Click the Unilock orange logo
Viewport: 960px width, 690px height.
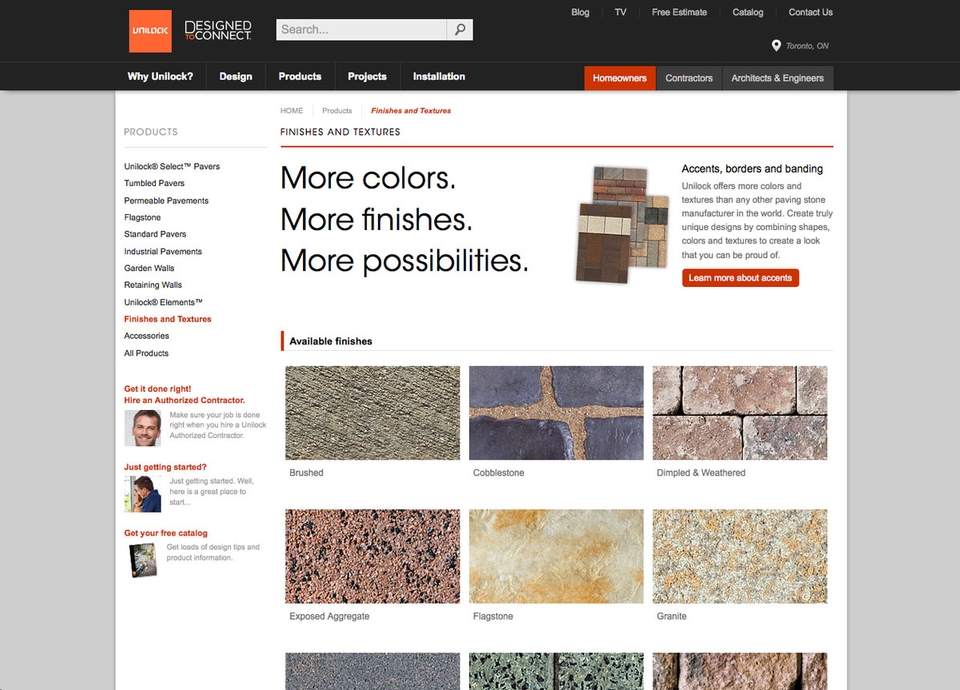(150, 31)
